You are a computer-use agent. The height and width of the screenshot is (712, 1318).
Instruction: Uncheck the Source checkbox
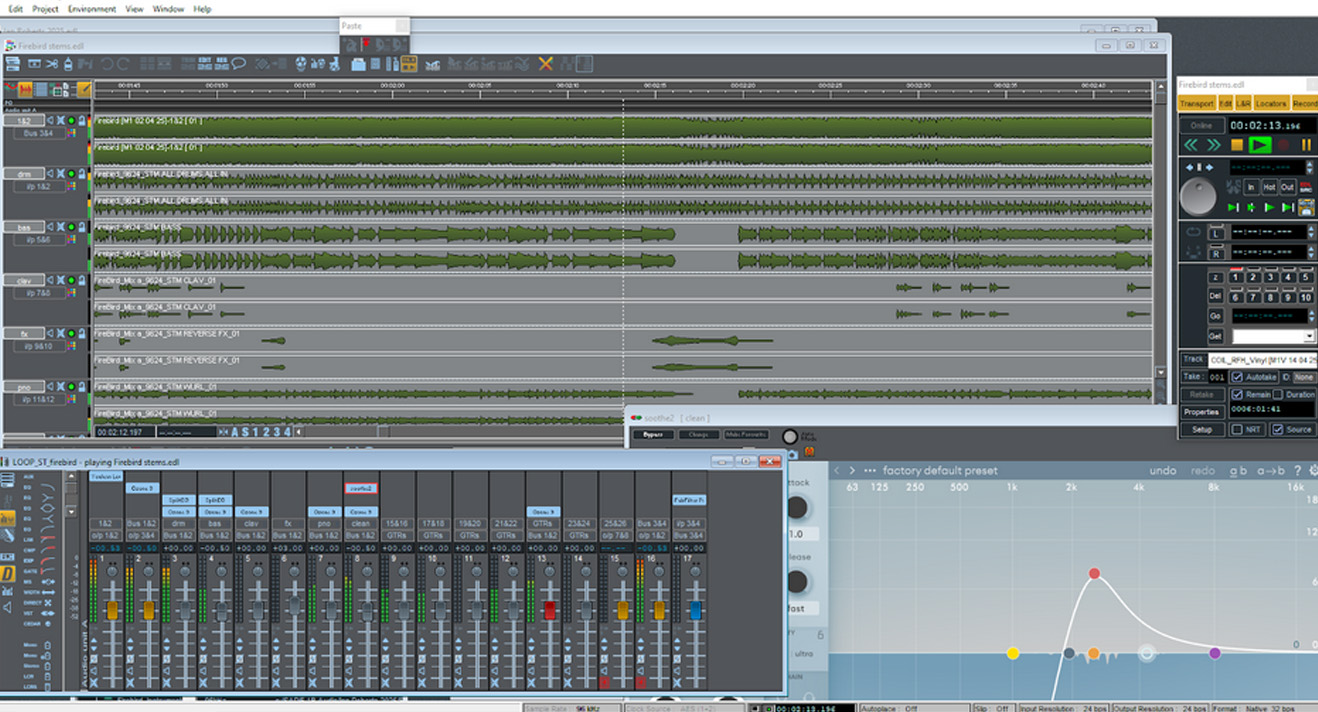[1277, 429]
